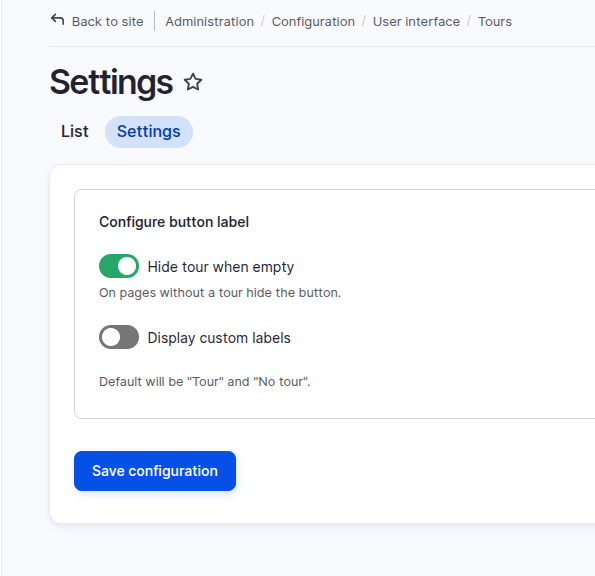Click the 'Hide tour when empty' label text
Screen dimensions: 595x576
coord(220,267)
